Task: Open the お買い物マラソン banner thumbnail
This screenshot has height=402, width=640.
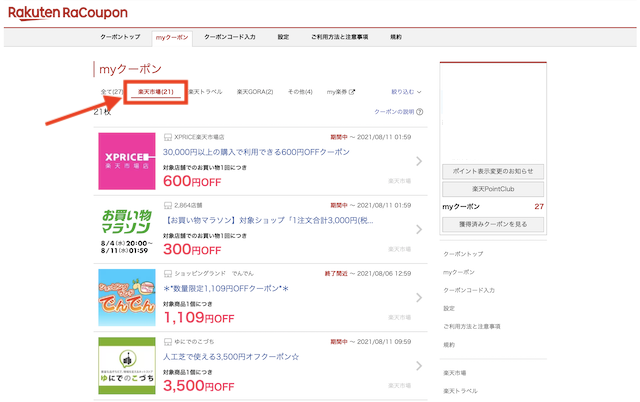Action: [127, 229]
